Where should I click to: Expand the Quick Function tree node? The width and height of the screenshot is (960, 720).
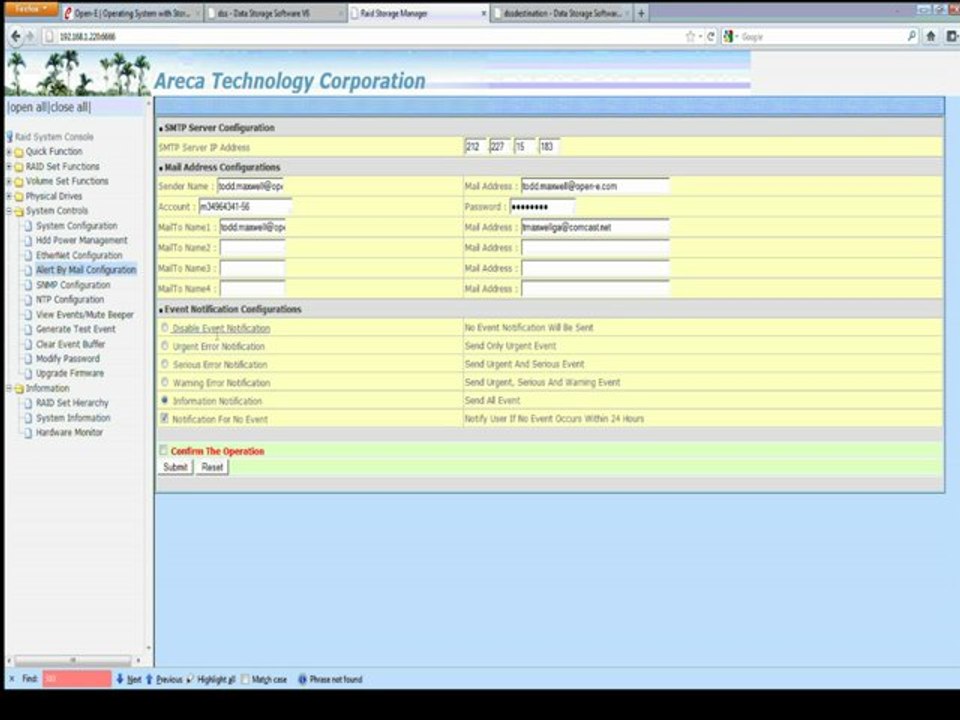tap(9, 151)
